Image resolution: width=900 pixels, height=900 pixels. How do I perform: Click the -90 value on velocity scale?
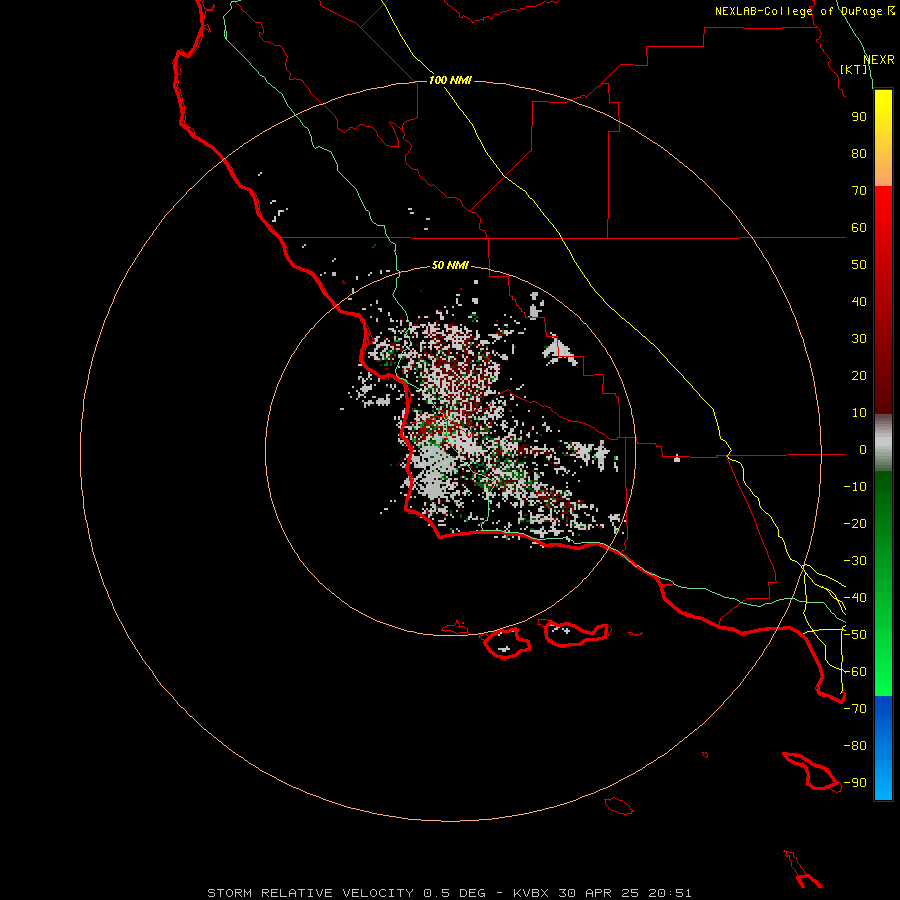[855, 783]
